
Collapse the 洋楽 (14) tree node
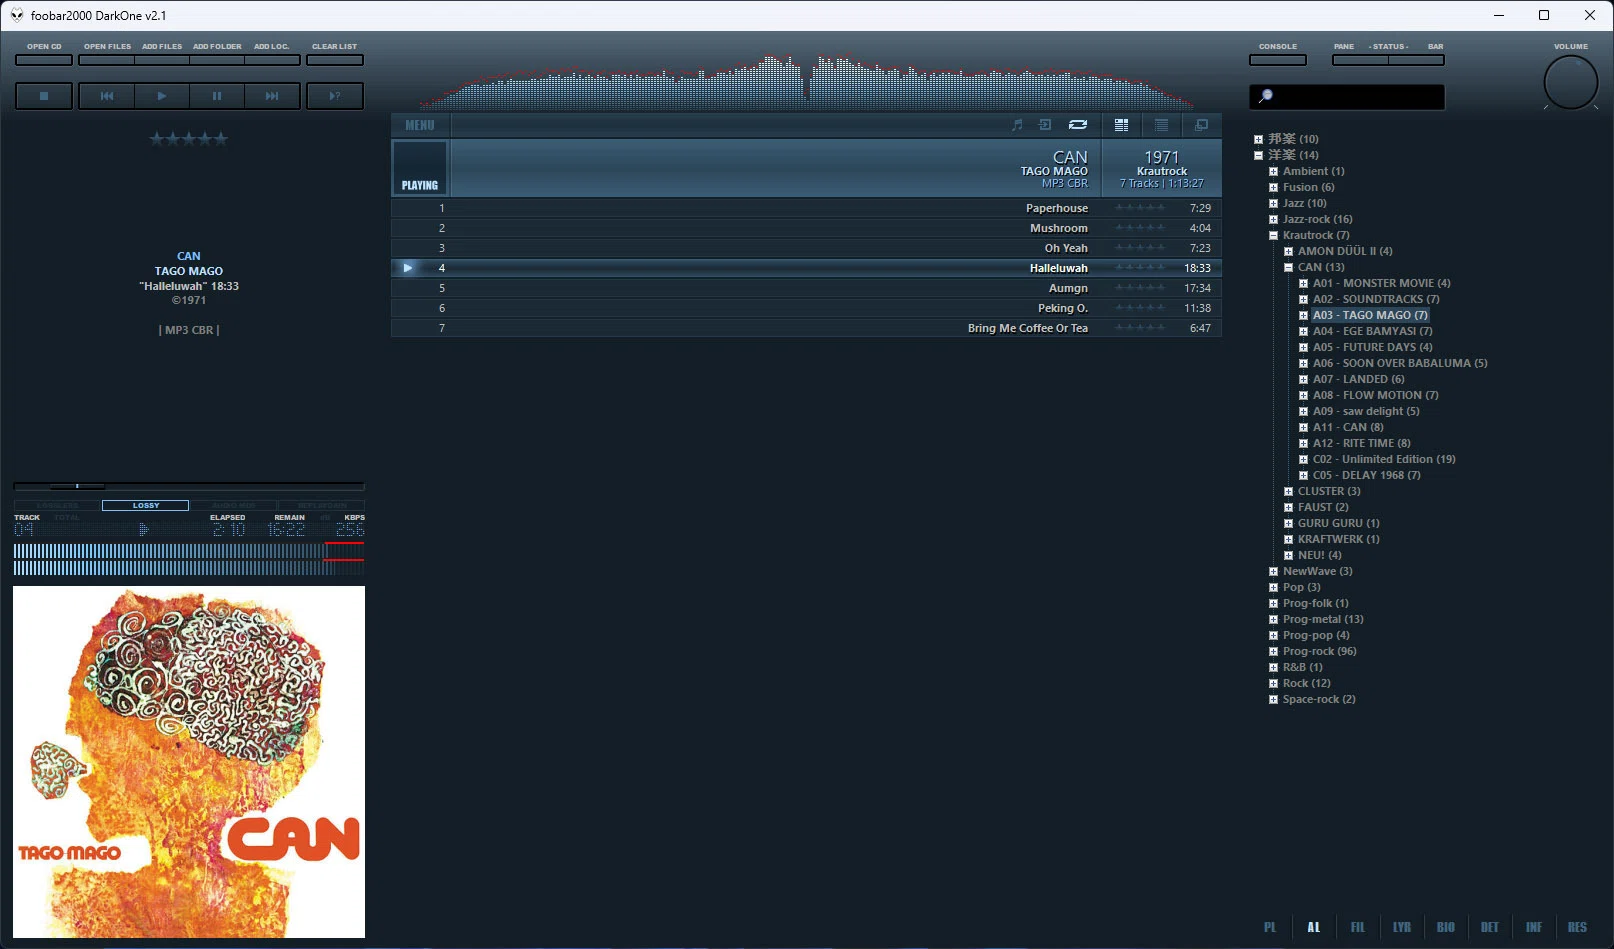pos(1258,155)
